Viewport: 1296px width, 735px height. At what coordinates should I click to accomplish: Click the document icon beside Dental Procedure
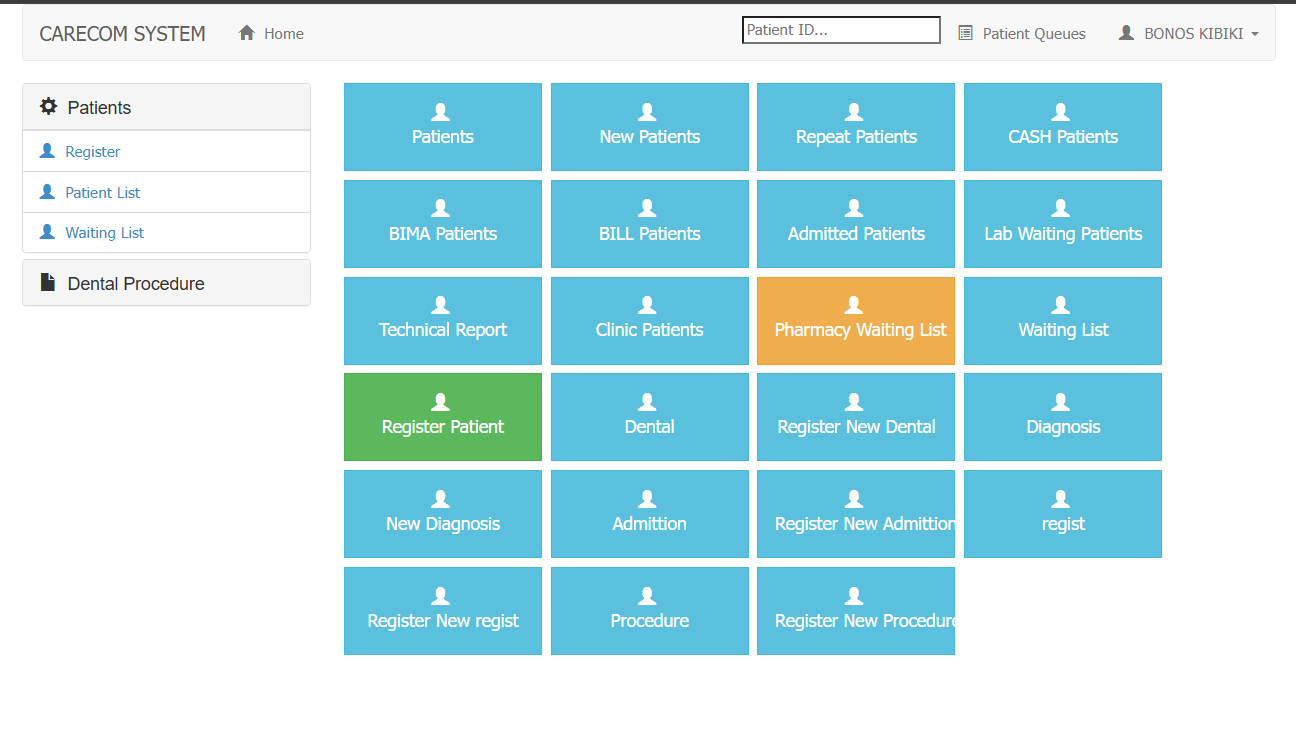tap(47, 282)
